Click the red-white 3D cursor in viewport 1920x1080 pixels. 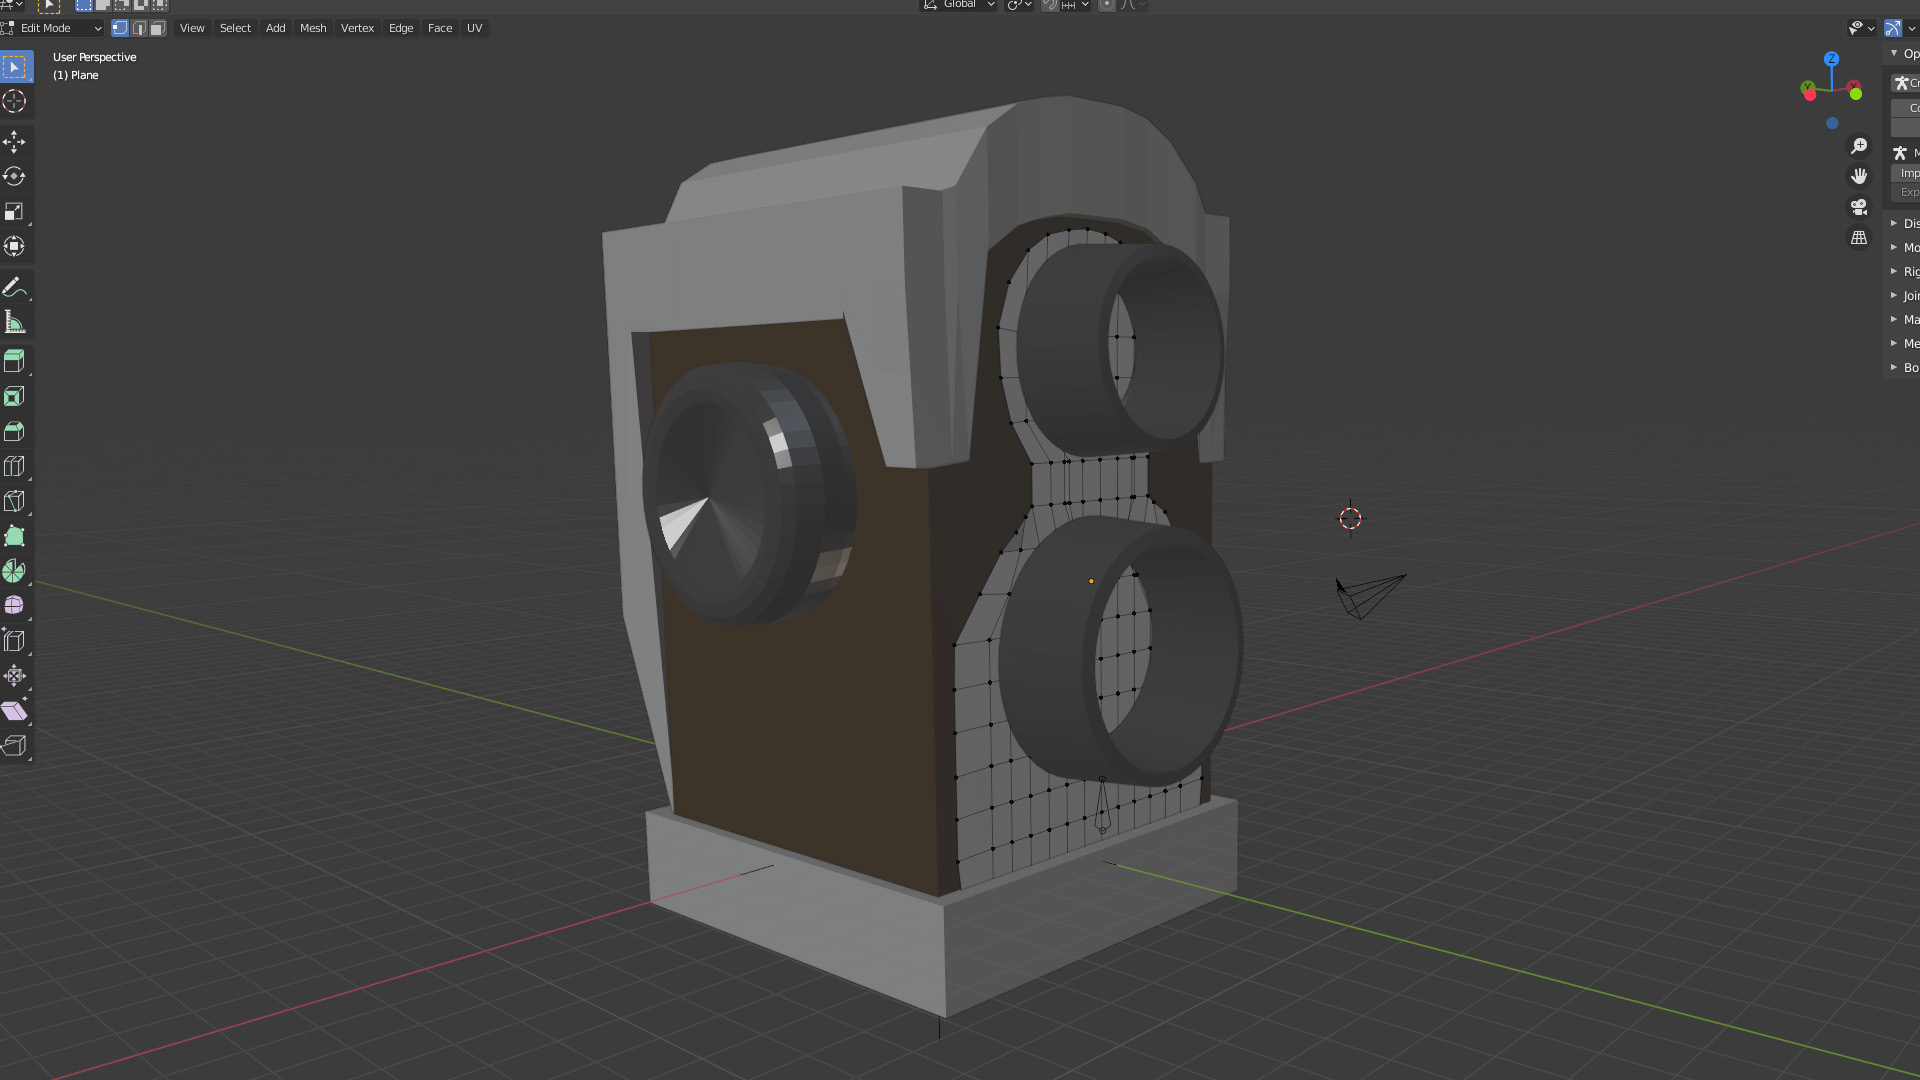[x=1350, y=518]
